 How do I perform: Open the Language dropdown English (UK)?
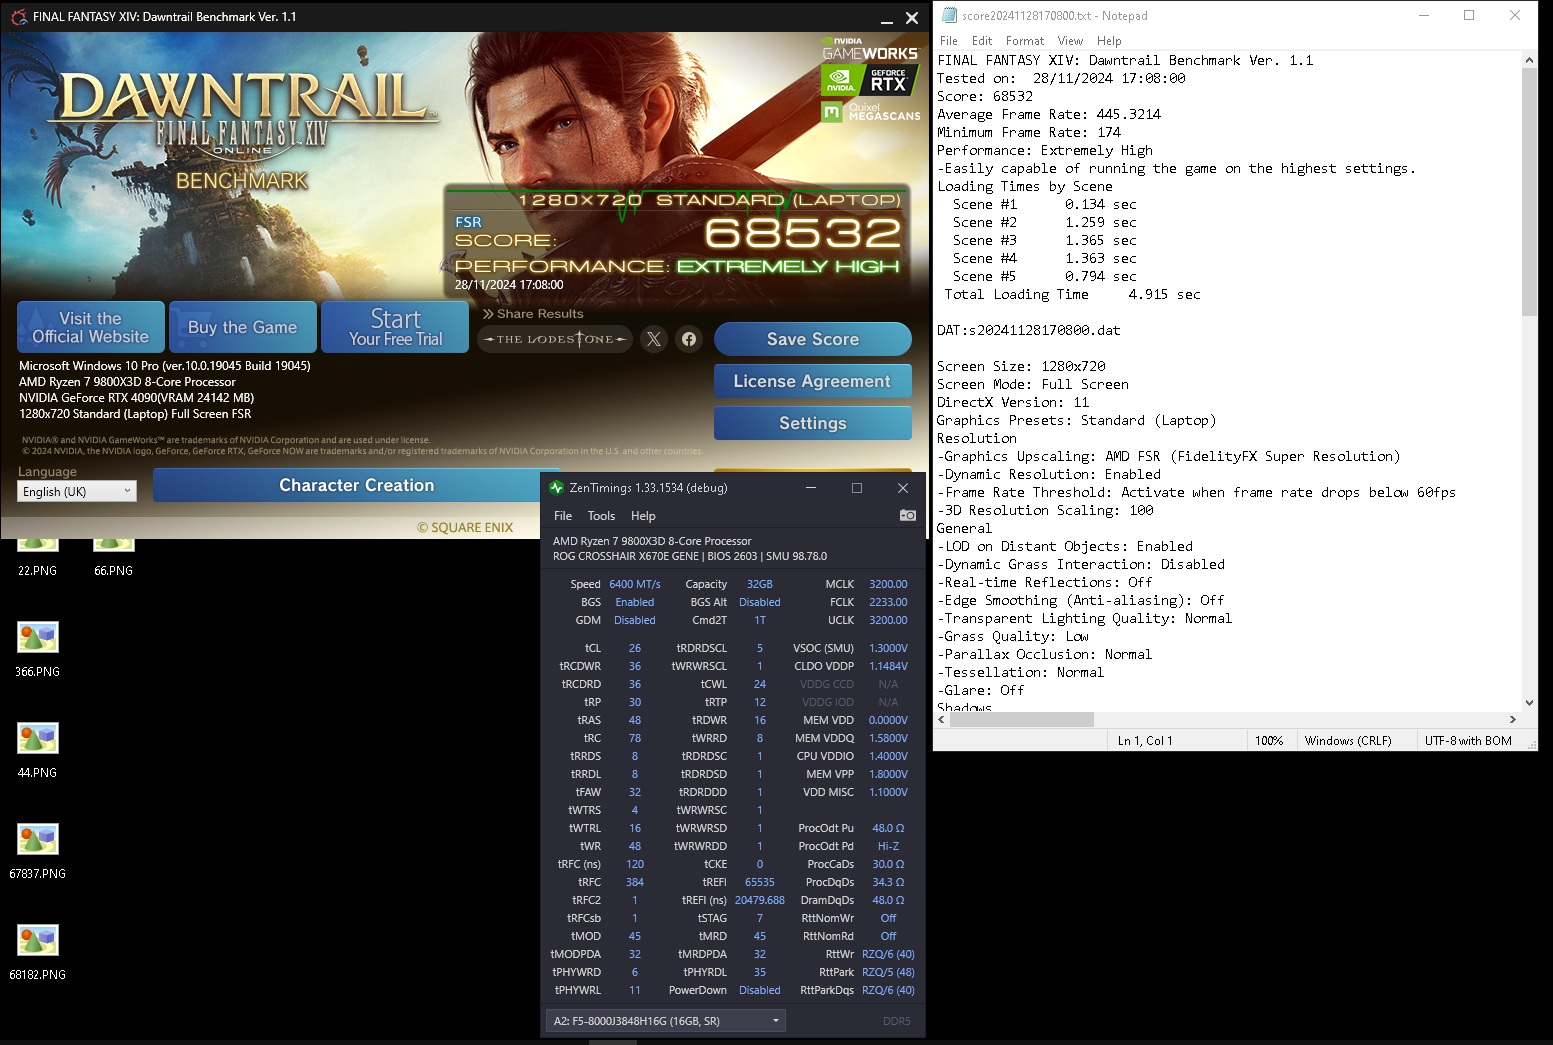(x=77, y=491)
